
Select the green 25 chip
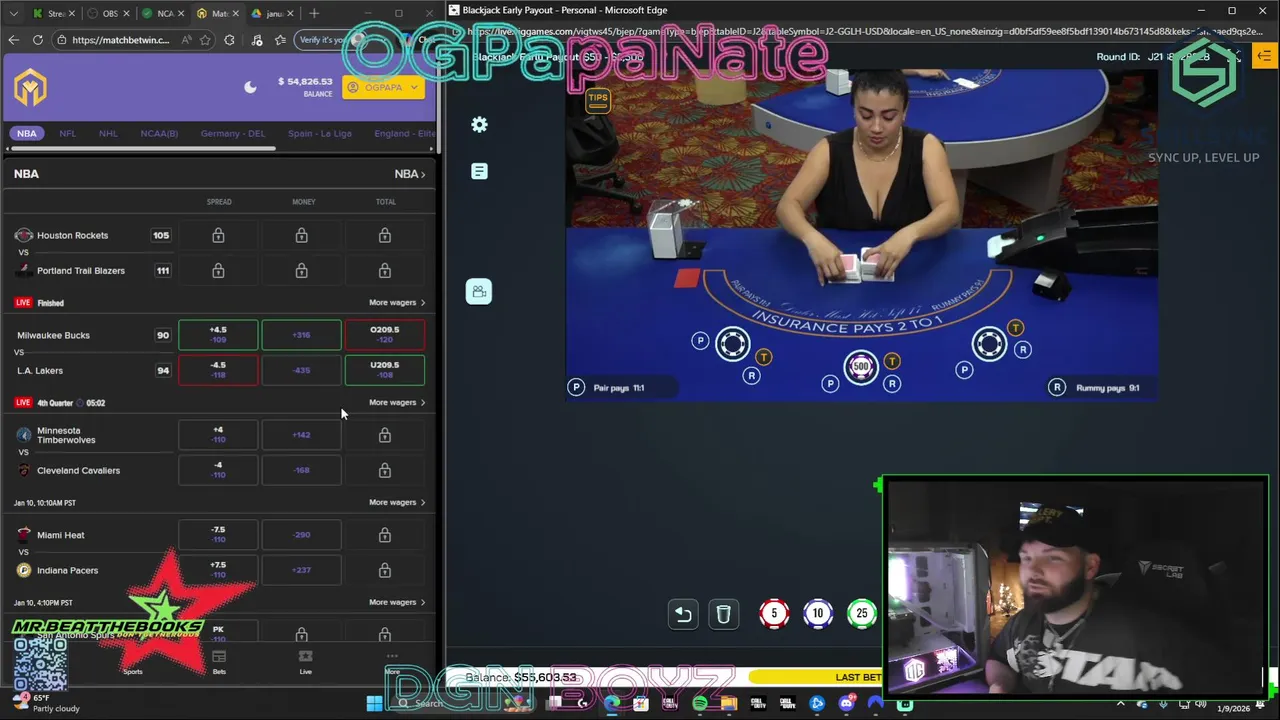coord(862,613)
